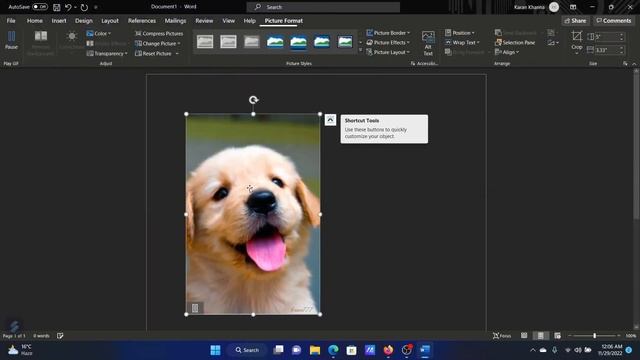Viewport: 640px width, 360px height.
Task: Increase picture height with stepper arrow
Action: coord(622,35)
